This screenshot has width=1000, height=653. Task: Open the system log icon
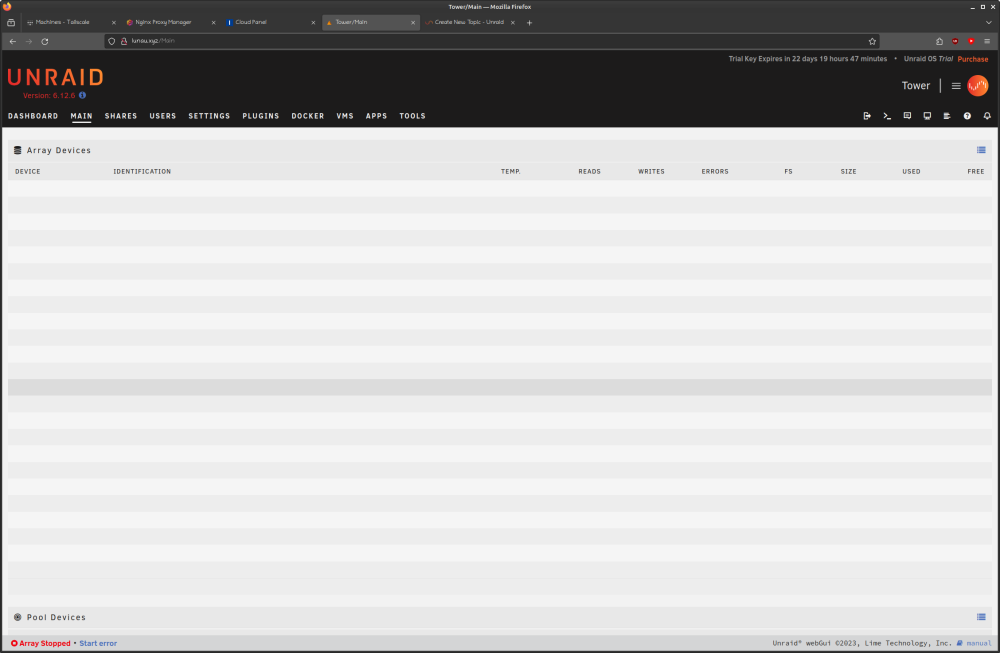(x=947, y=116)
